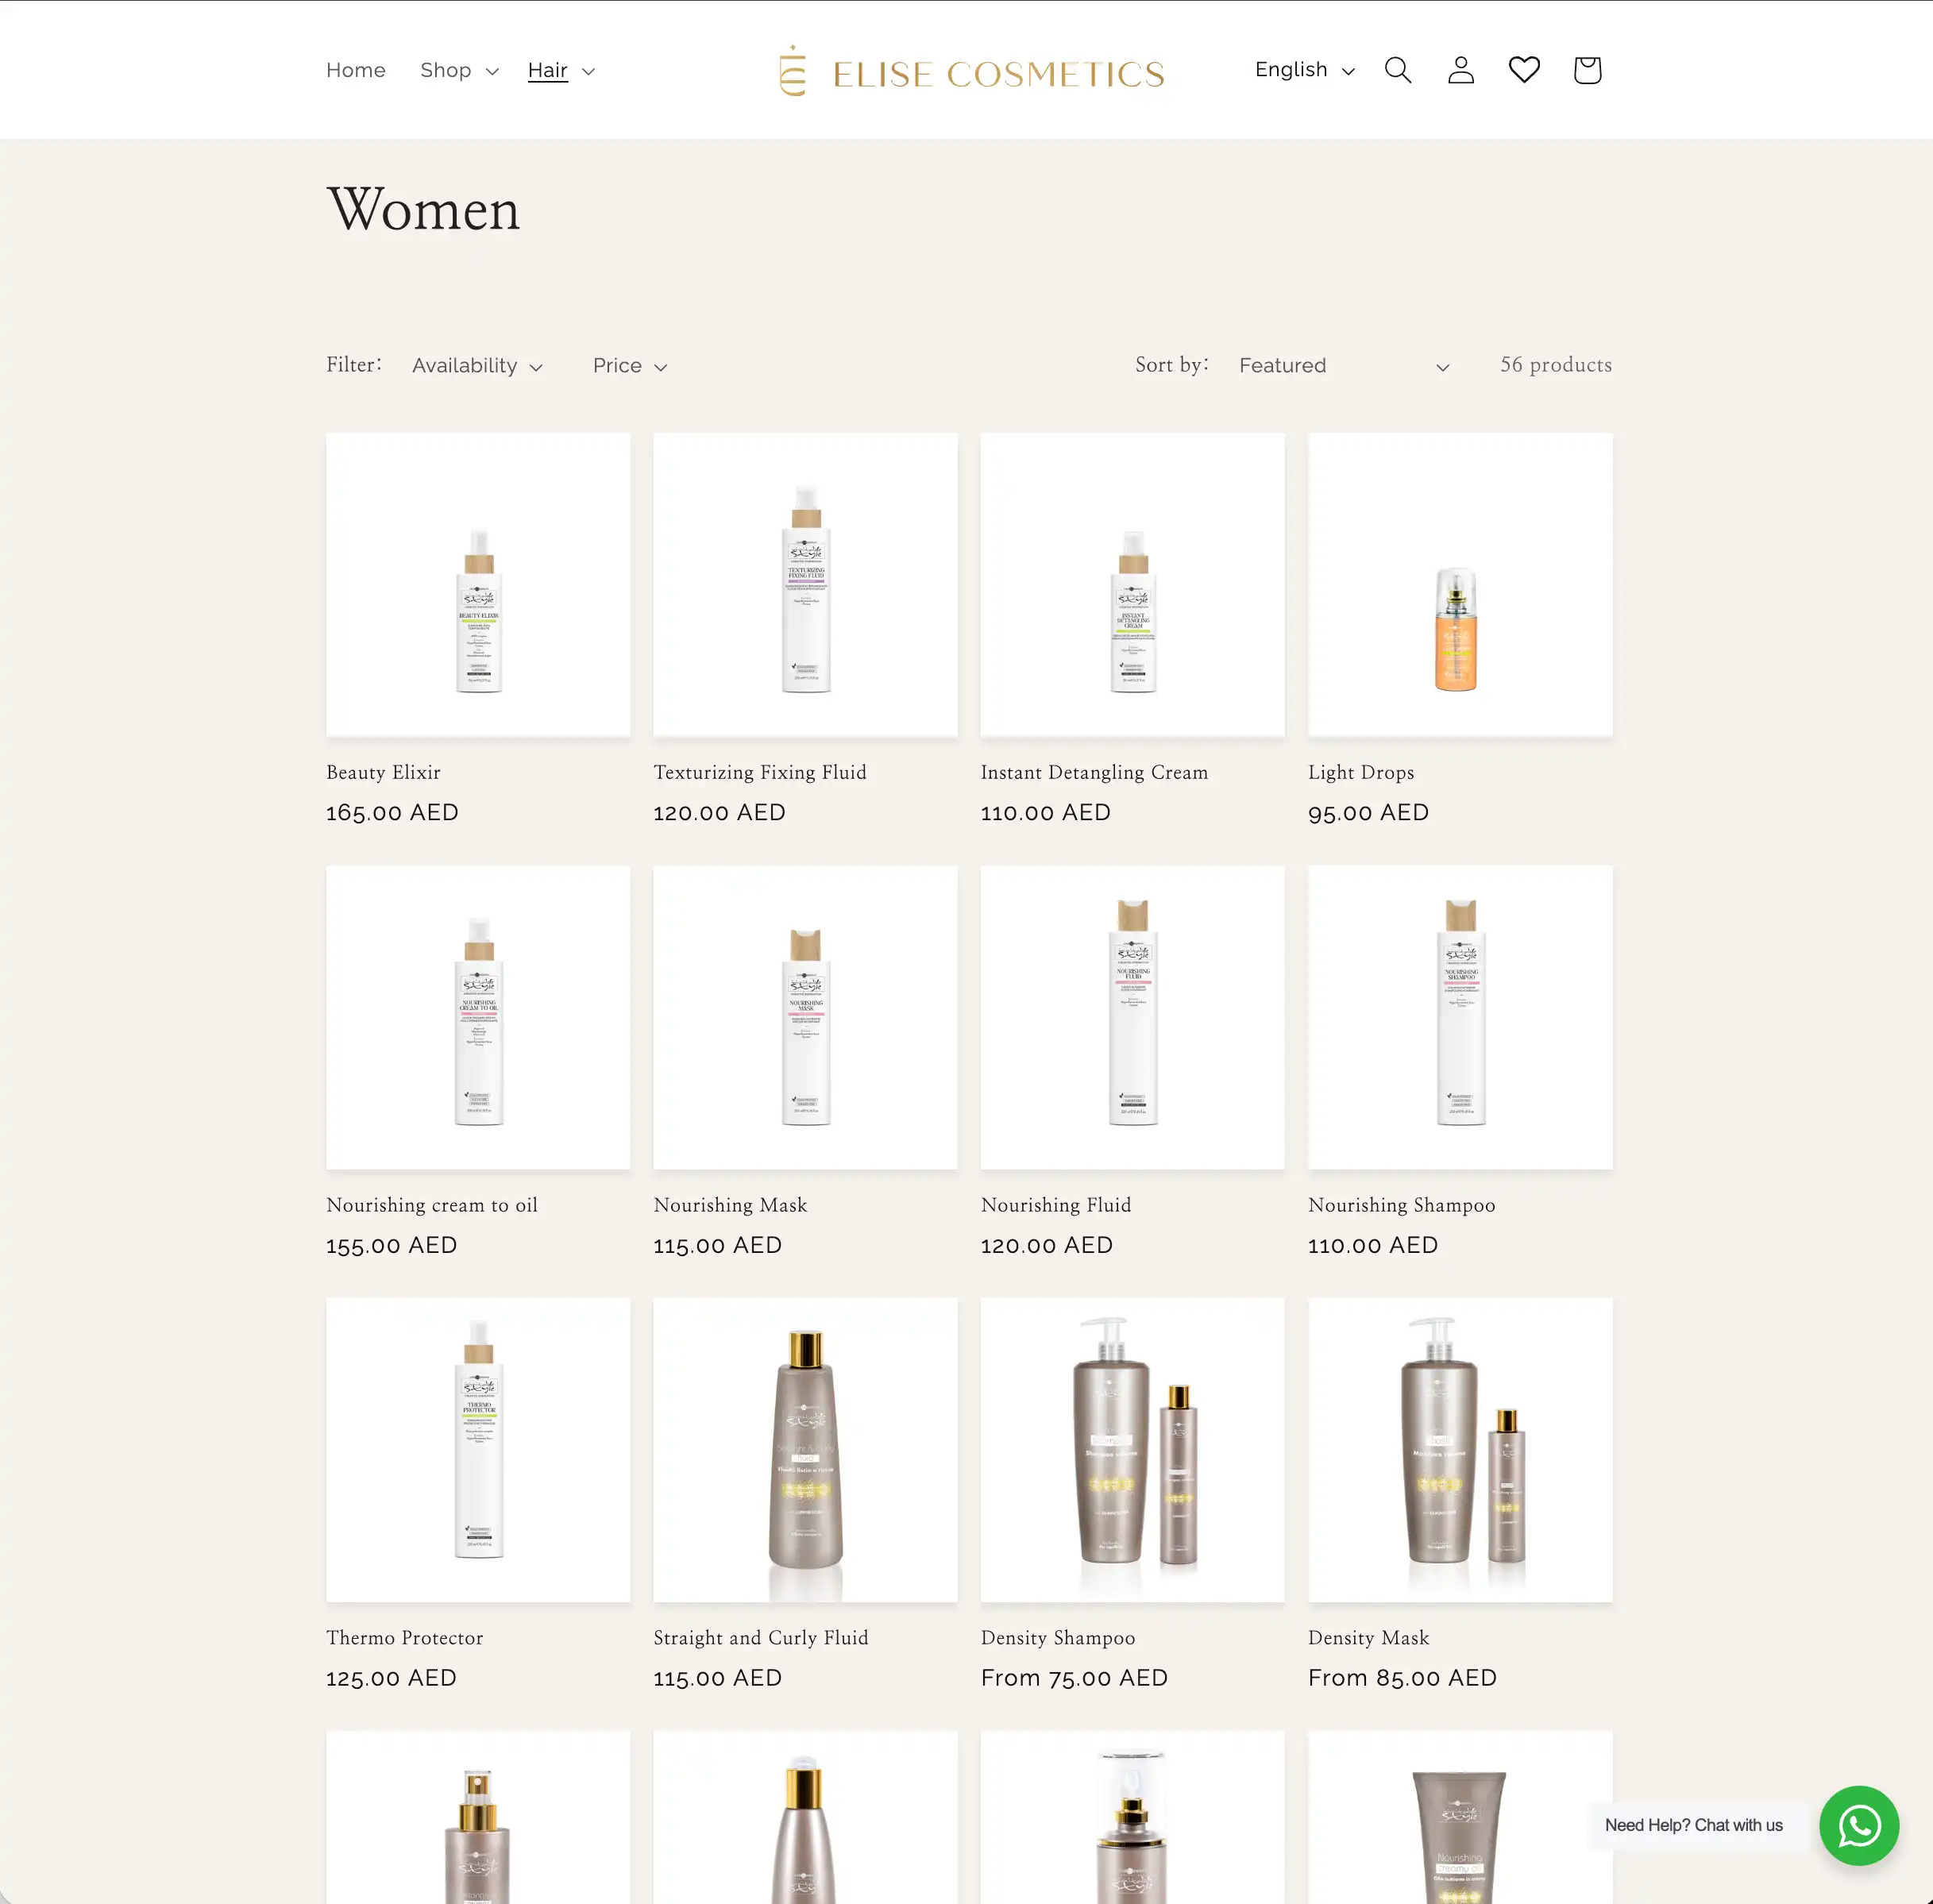Click the Density Shampoo product image
The width and height of the screenshot is (1933, 1904).
click(1132, 1449)
